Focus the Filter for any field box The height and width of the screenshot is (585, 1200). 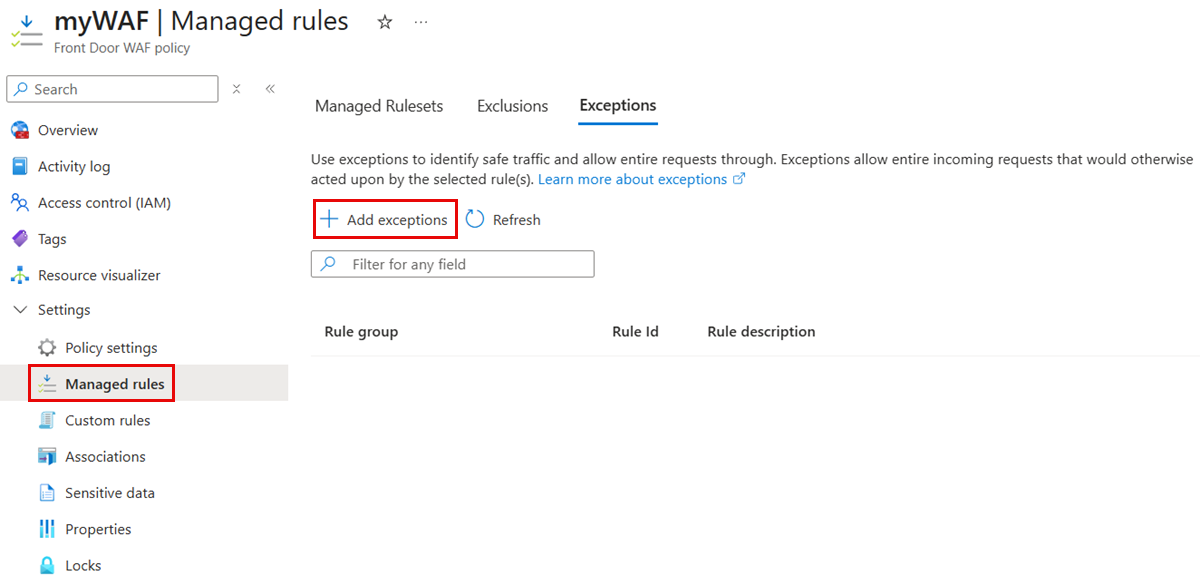click(453, 264)
